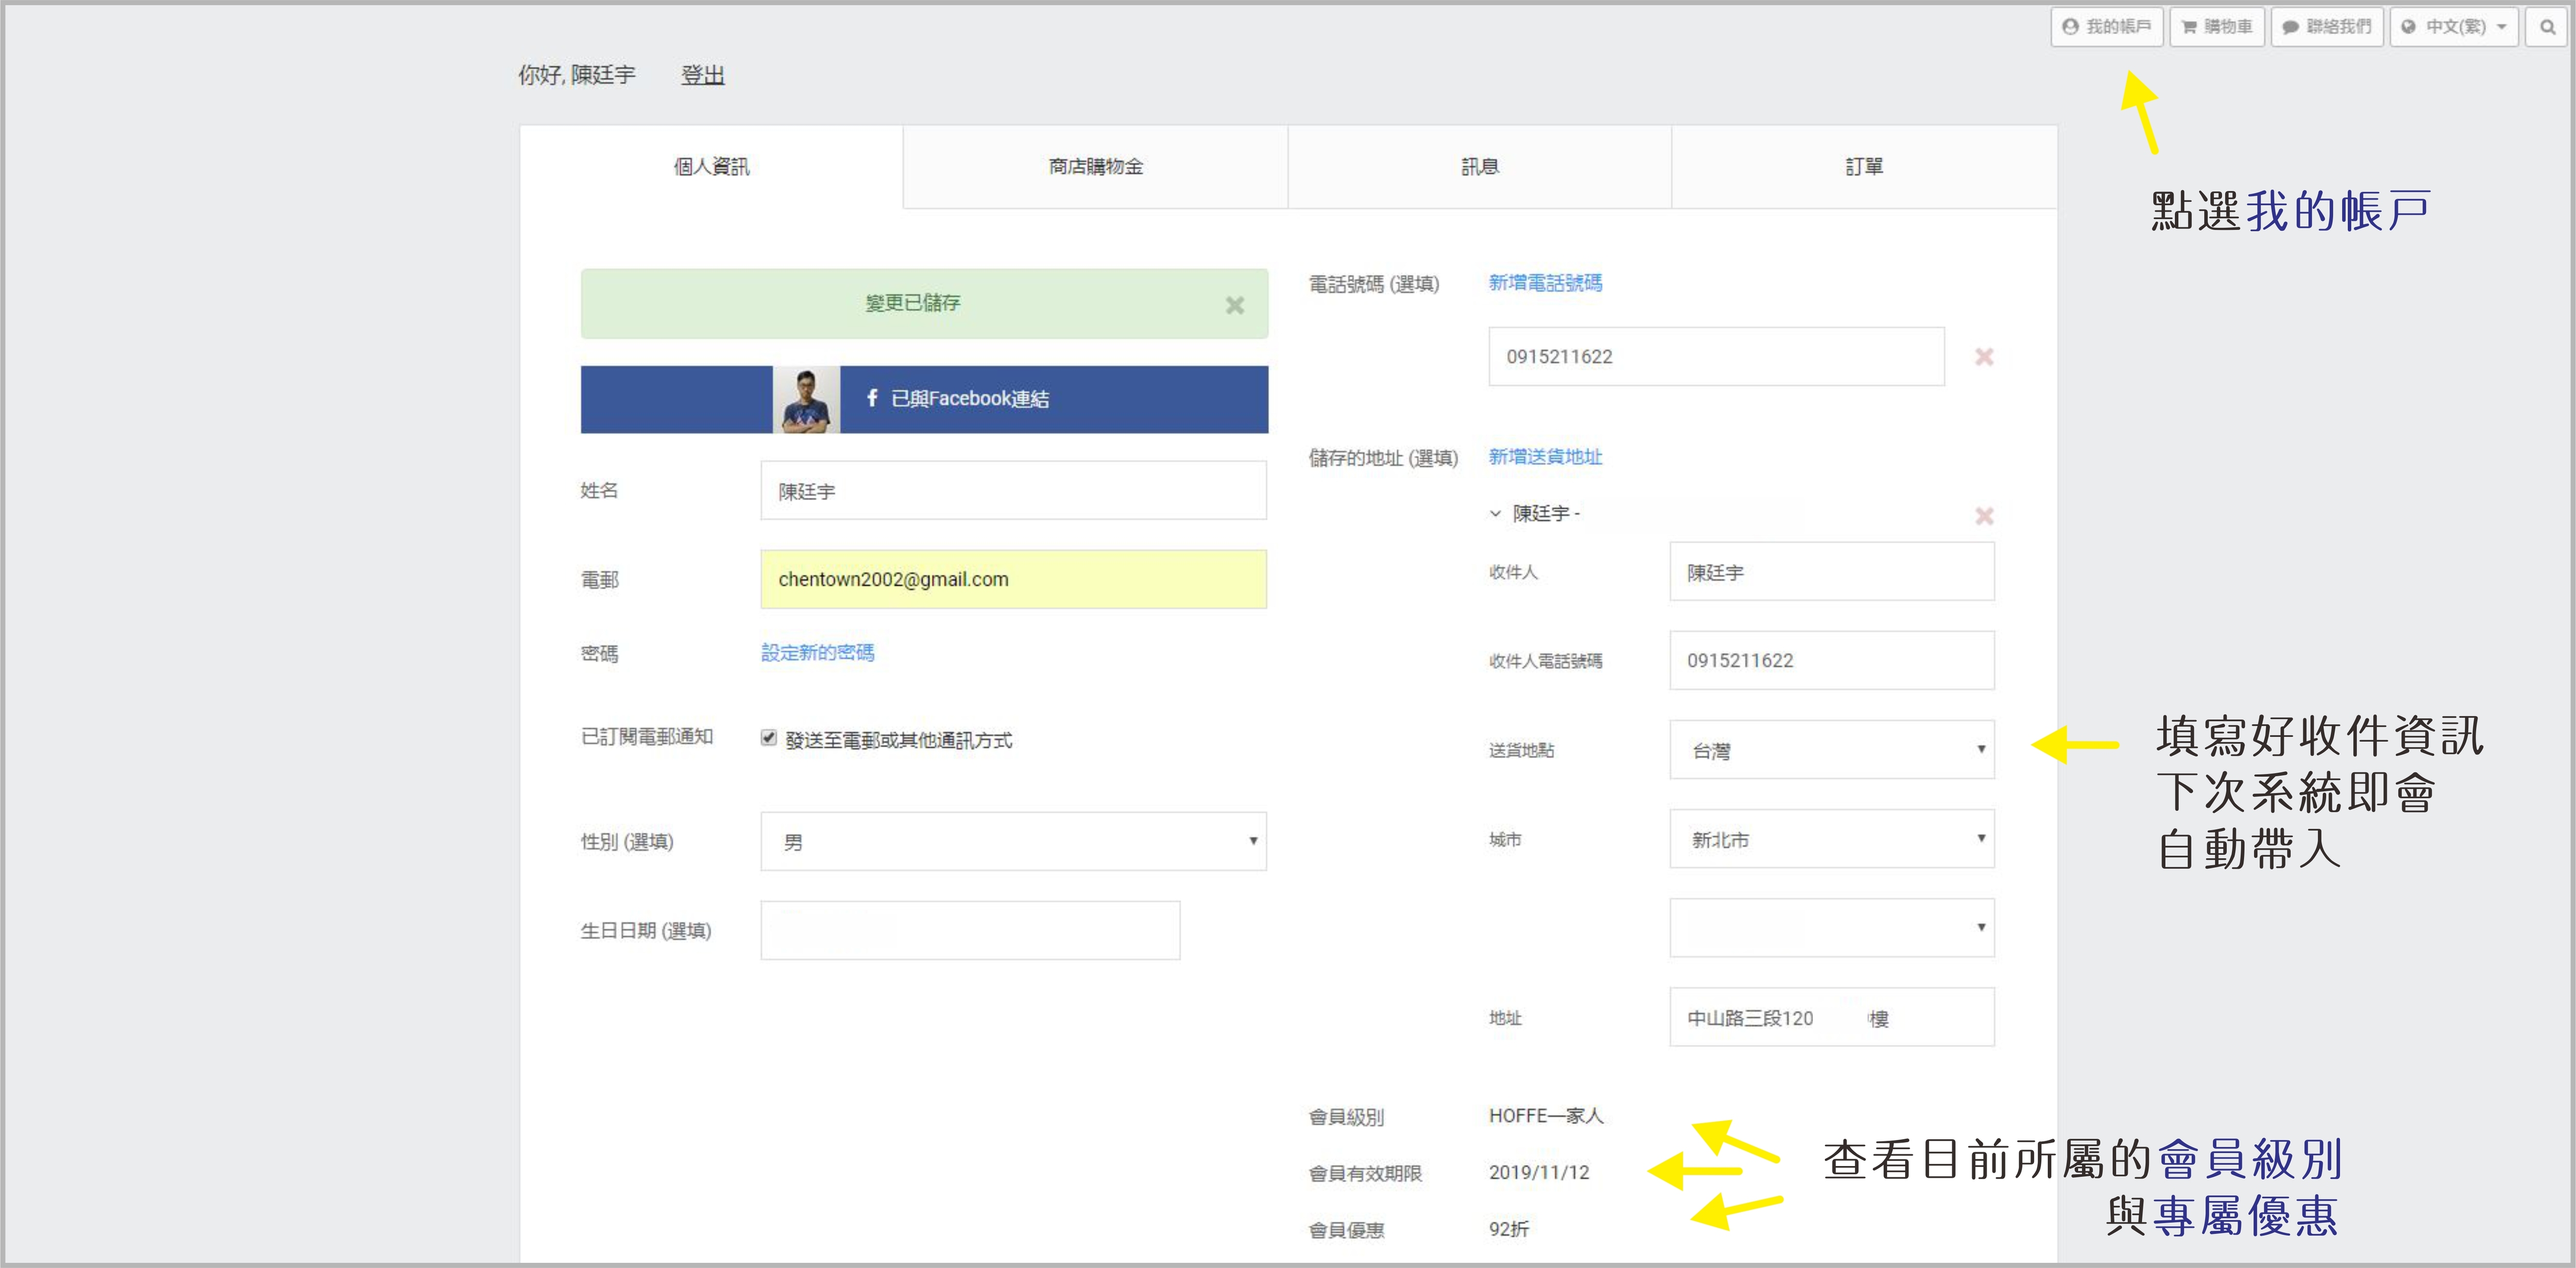The image size is (2576, 1268).
Task: Open the 購物車 shopping cart
Action: click(2217, 27)
